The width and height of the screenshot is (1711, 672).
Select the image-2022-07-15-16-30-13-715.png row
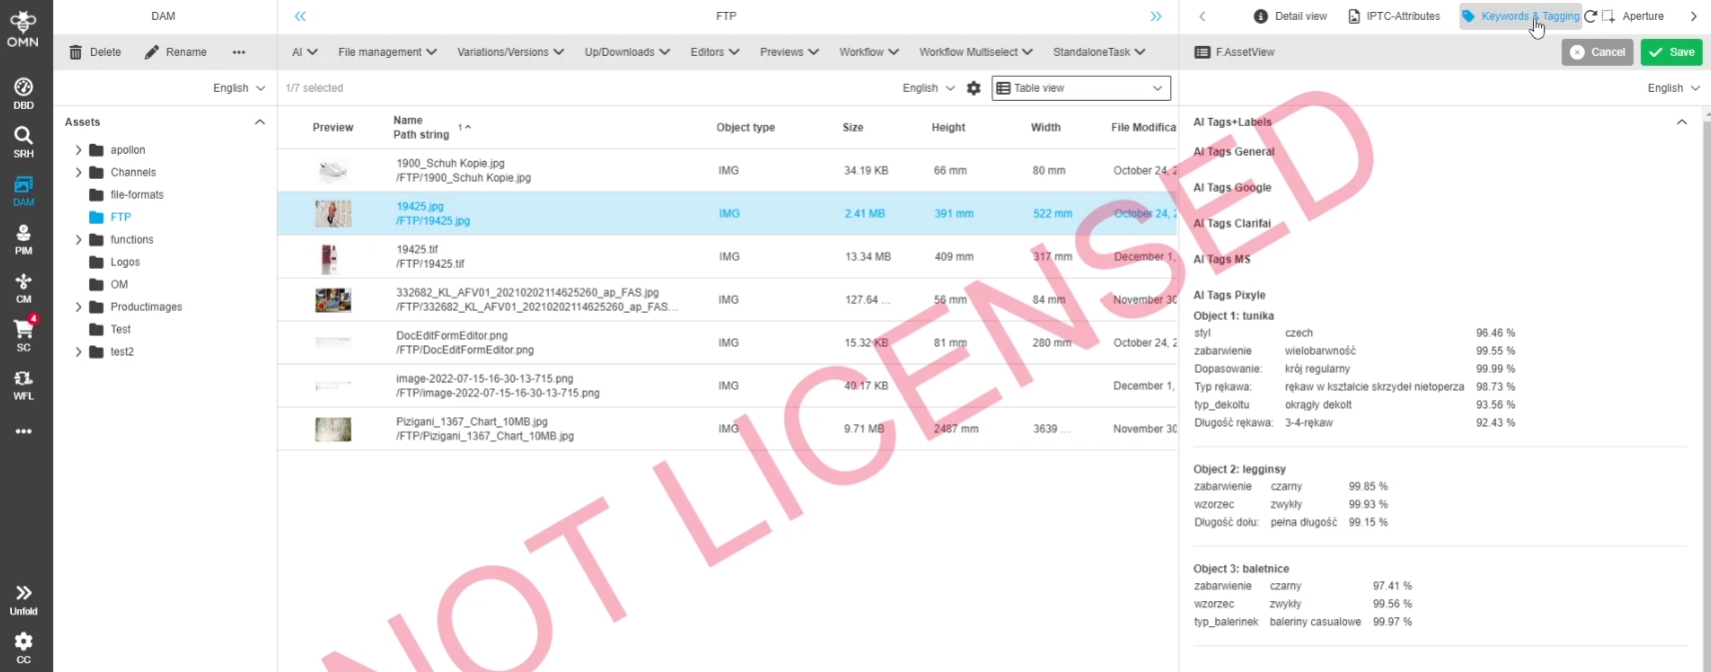point(728,386)
